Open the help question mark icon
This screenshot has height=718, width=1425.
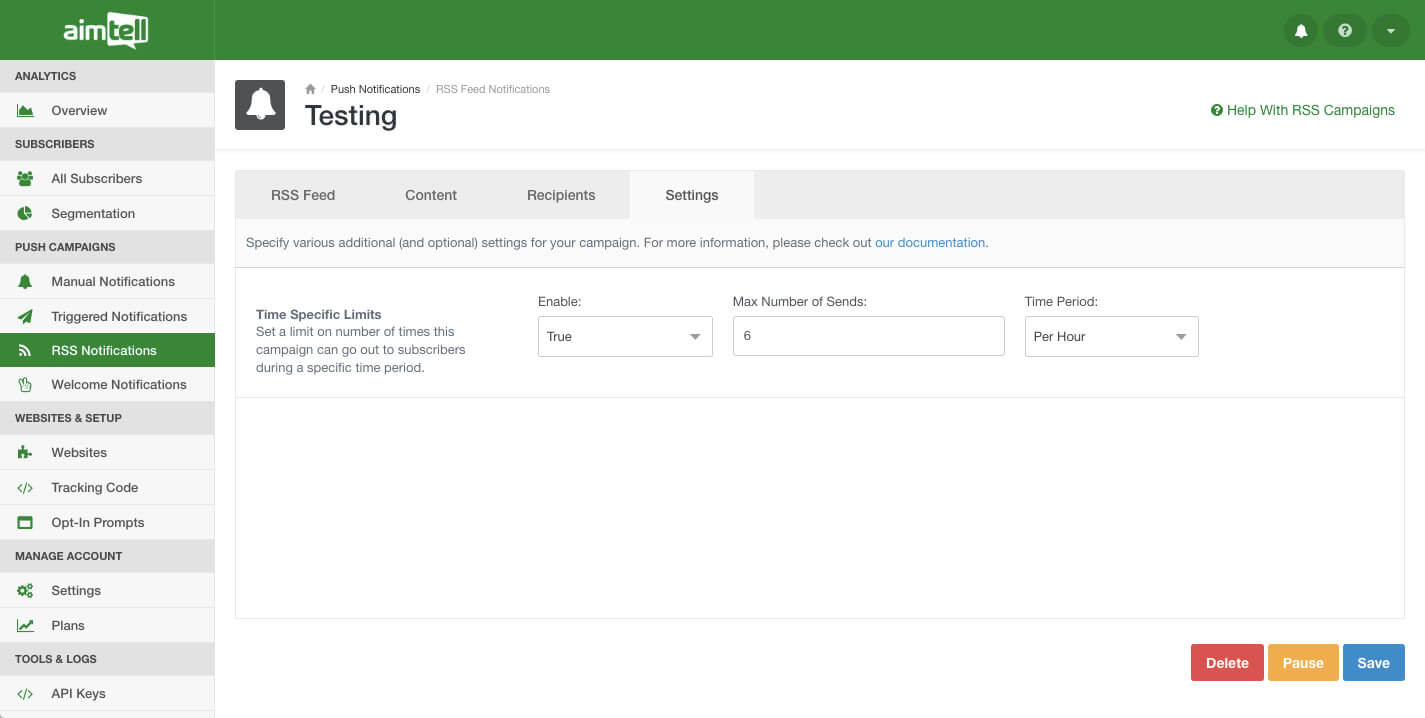1345,31
